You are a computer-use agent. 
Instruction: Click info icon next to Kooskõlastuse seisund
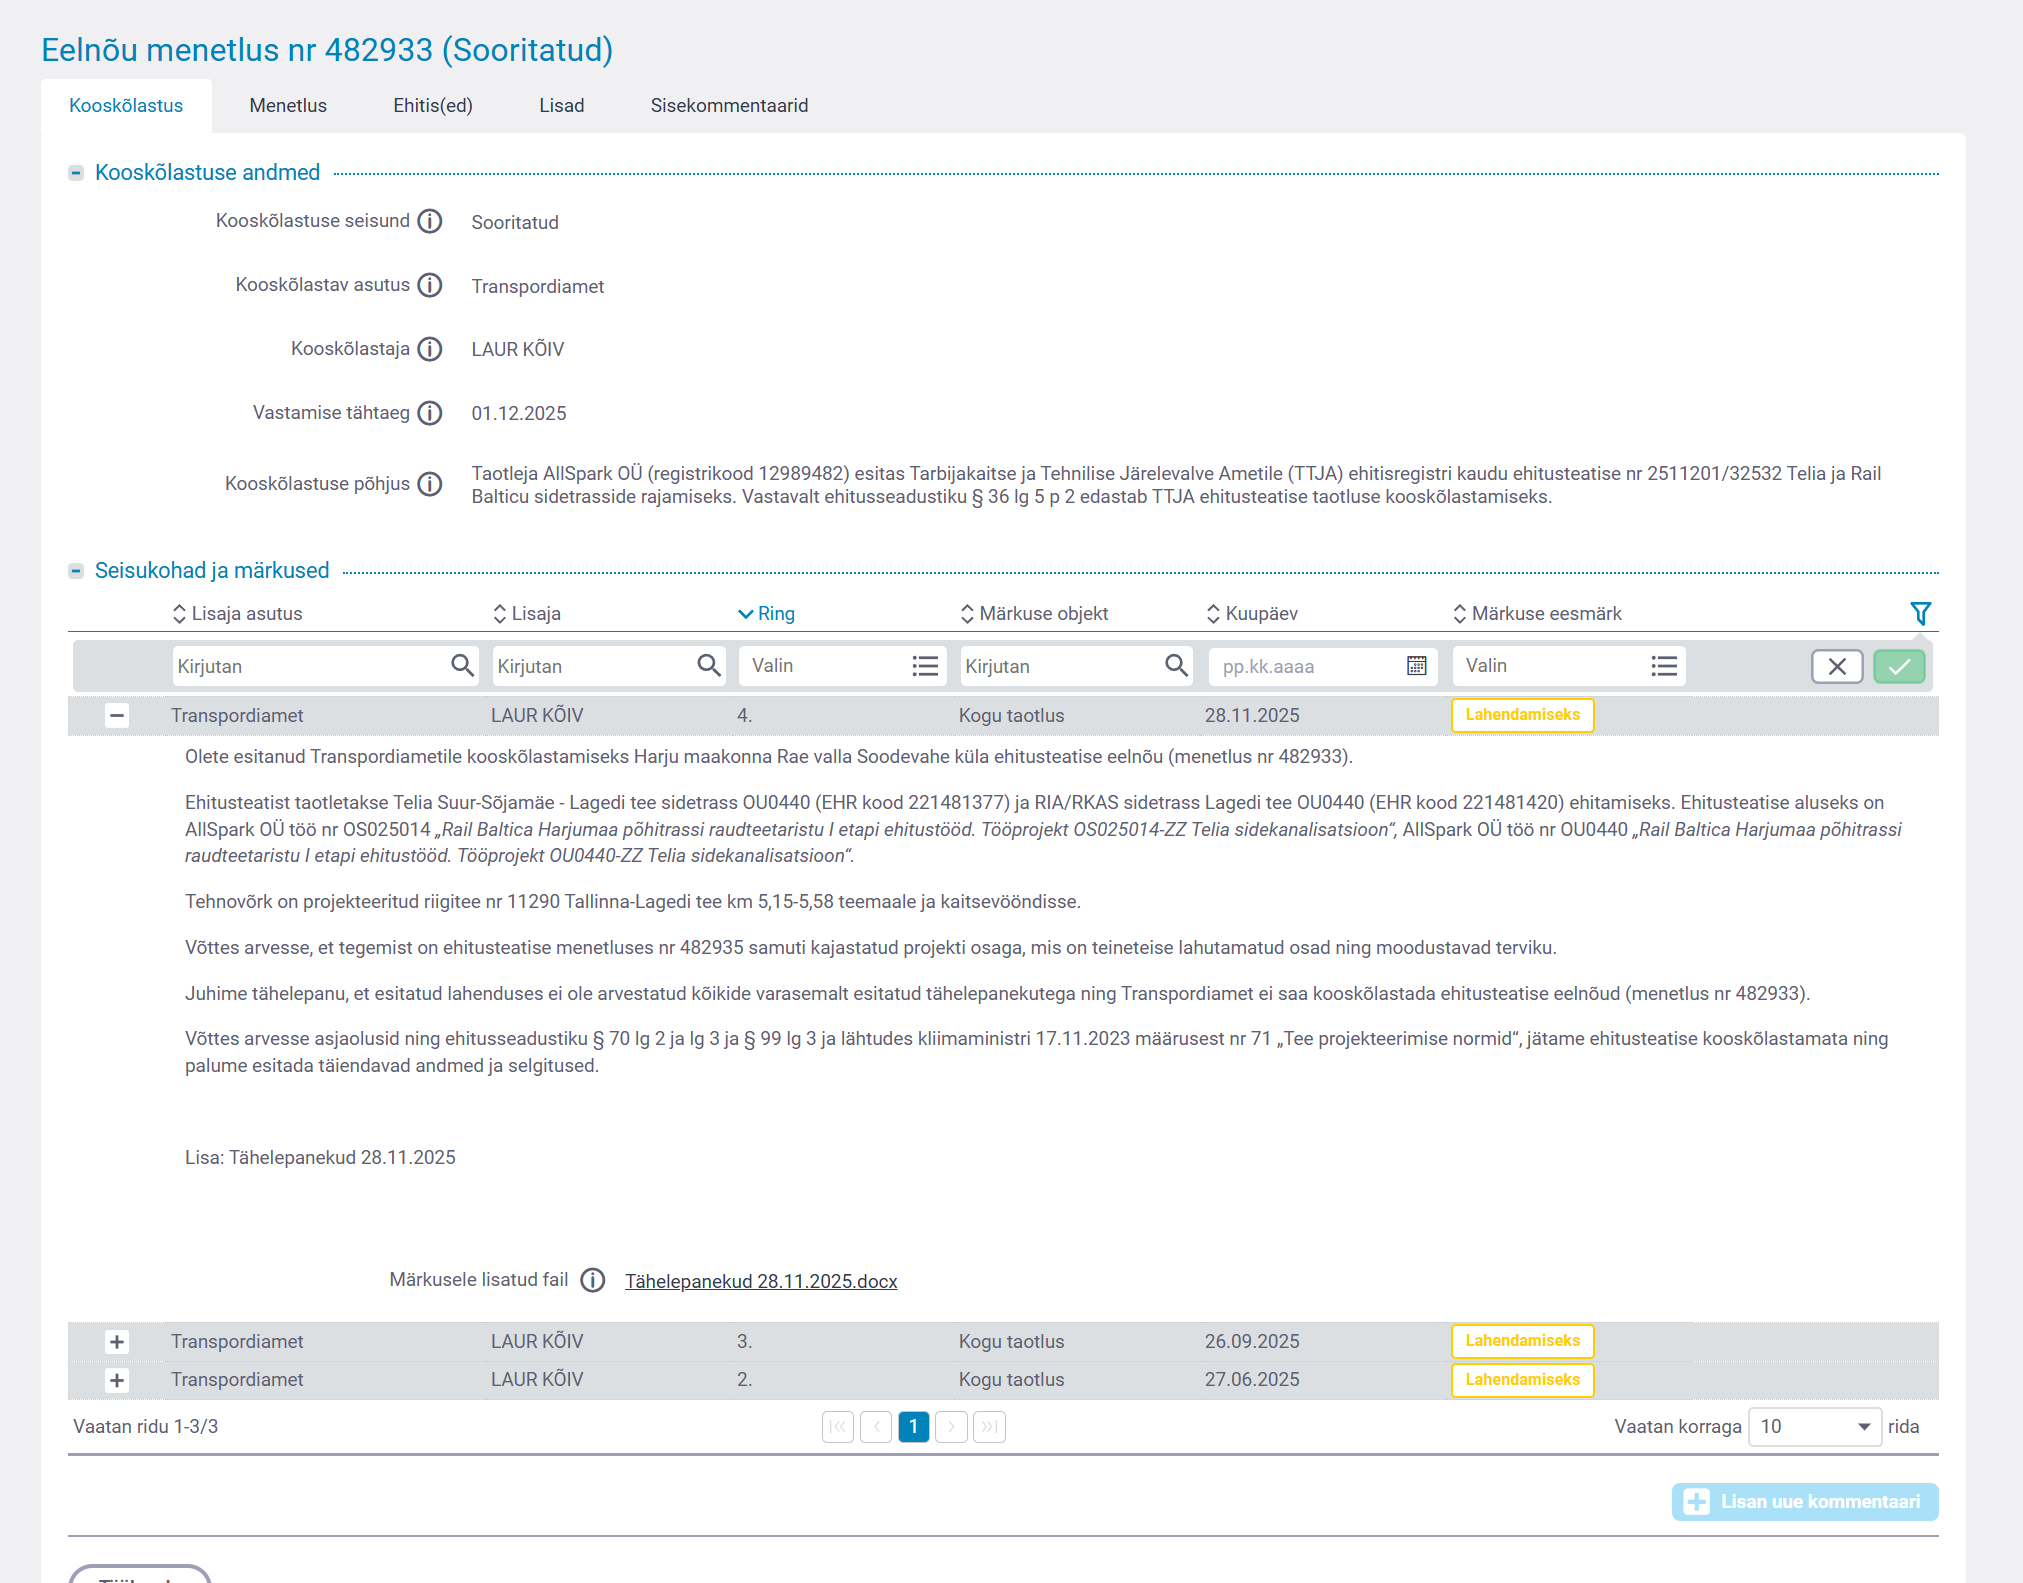[x=430, y=221]
